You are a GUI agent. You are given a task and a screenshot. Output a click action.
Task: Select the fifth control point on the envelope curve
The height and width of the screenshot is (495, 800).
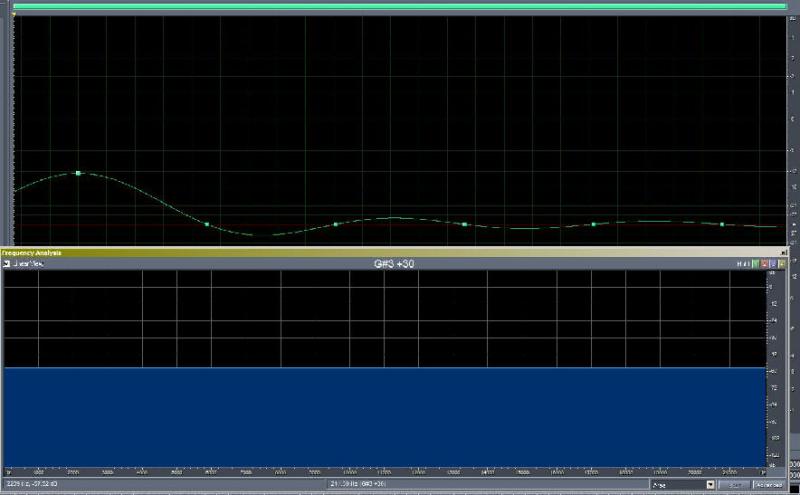(593, 224)
